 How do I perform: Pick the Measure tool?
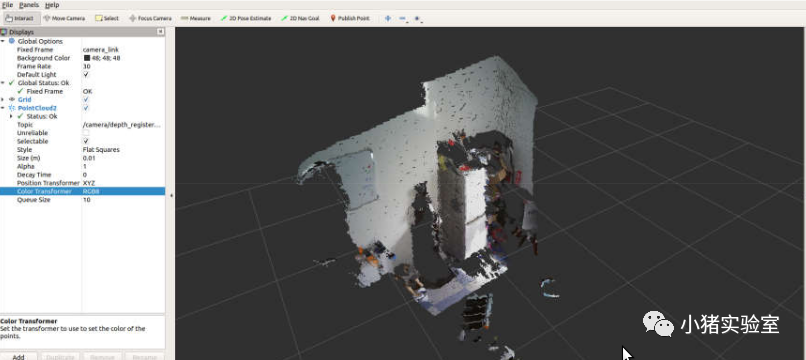coord(195,18)
